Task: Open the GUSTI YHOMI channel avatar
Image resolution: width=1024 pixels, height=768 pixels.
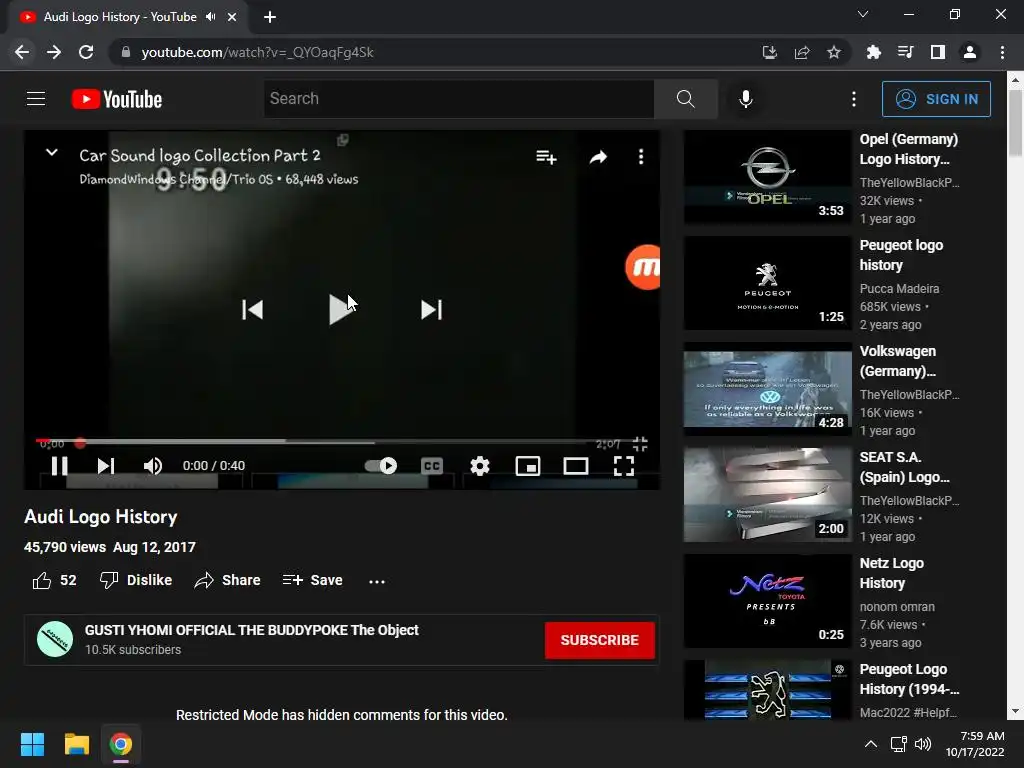Action: coord(55,639)
